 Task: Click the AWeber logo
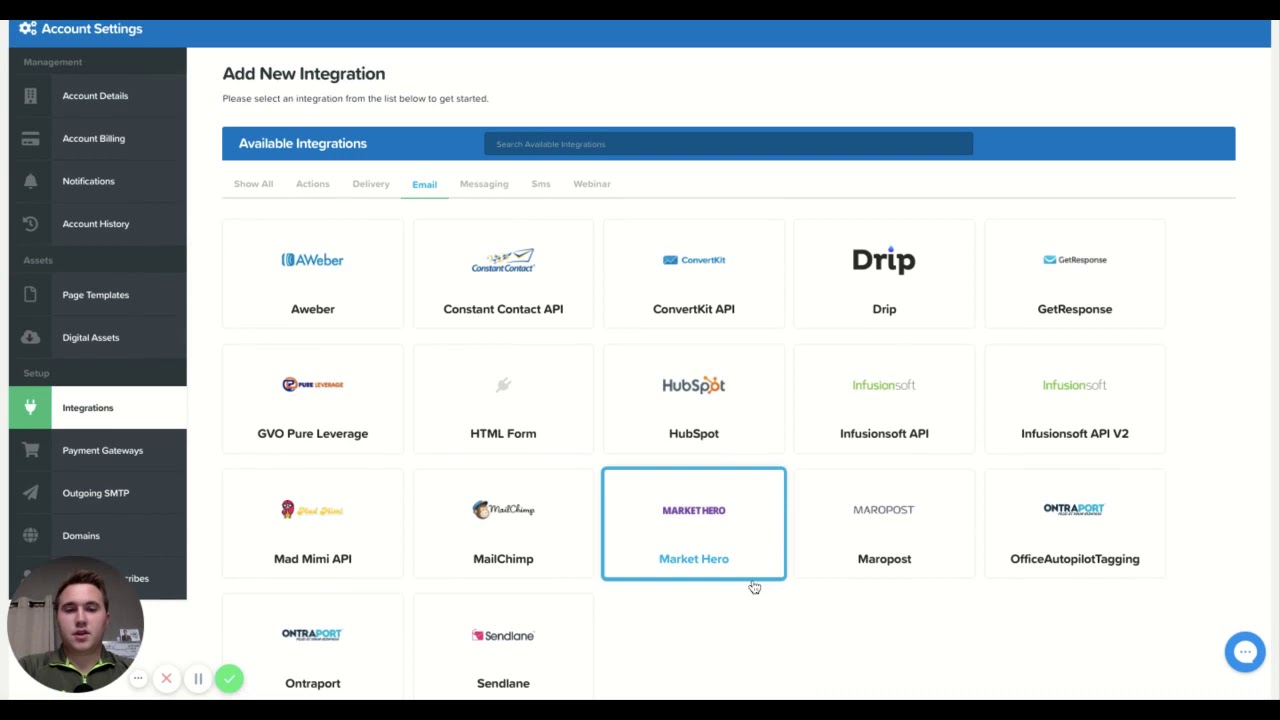click(313, 260)
